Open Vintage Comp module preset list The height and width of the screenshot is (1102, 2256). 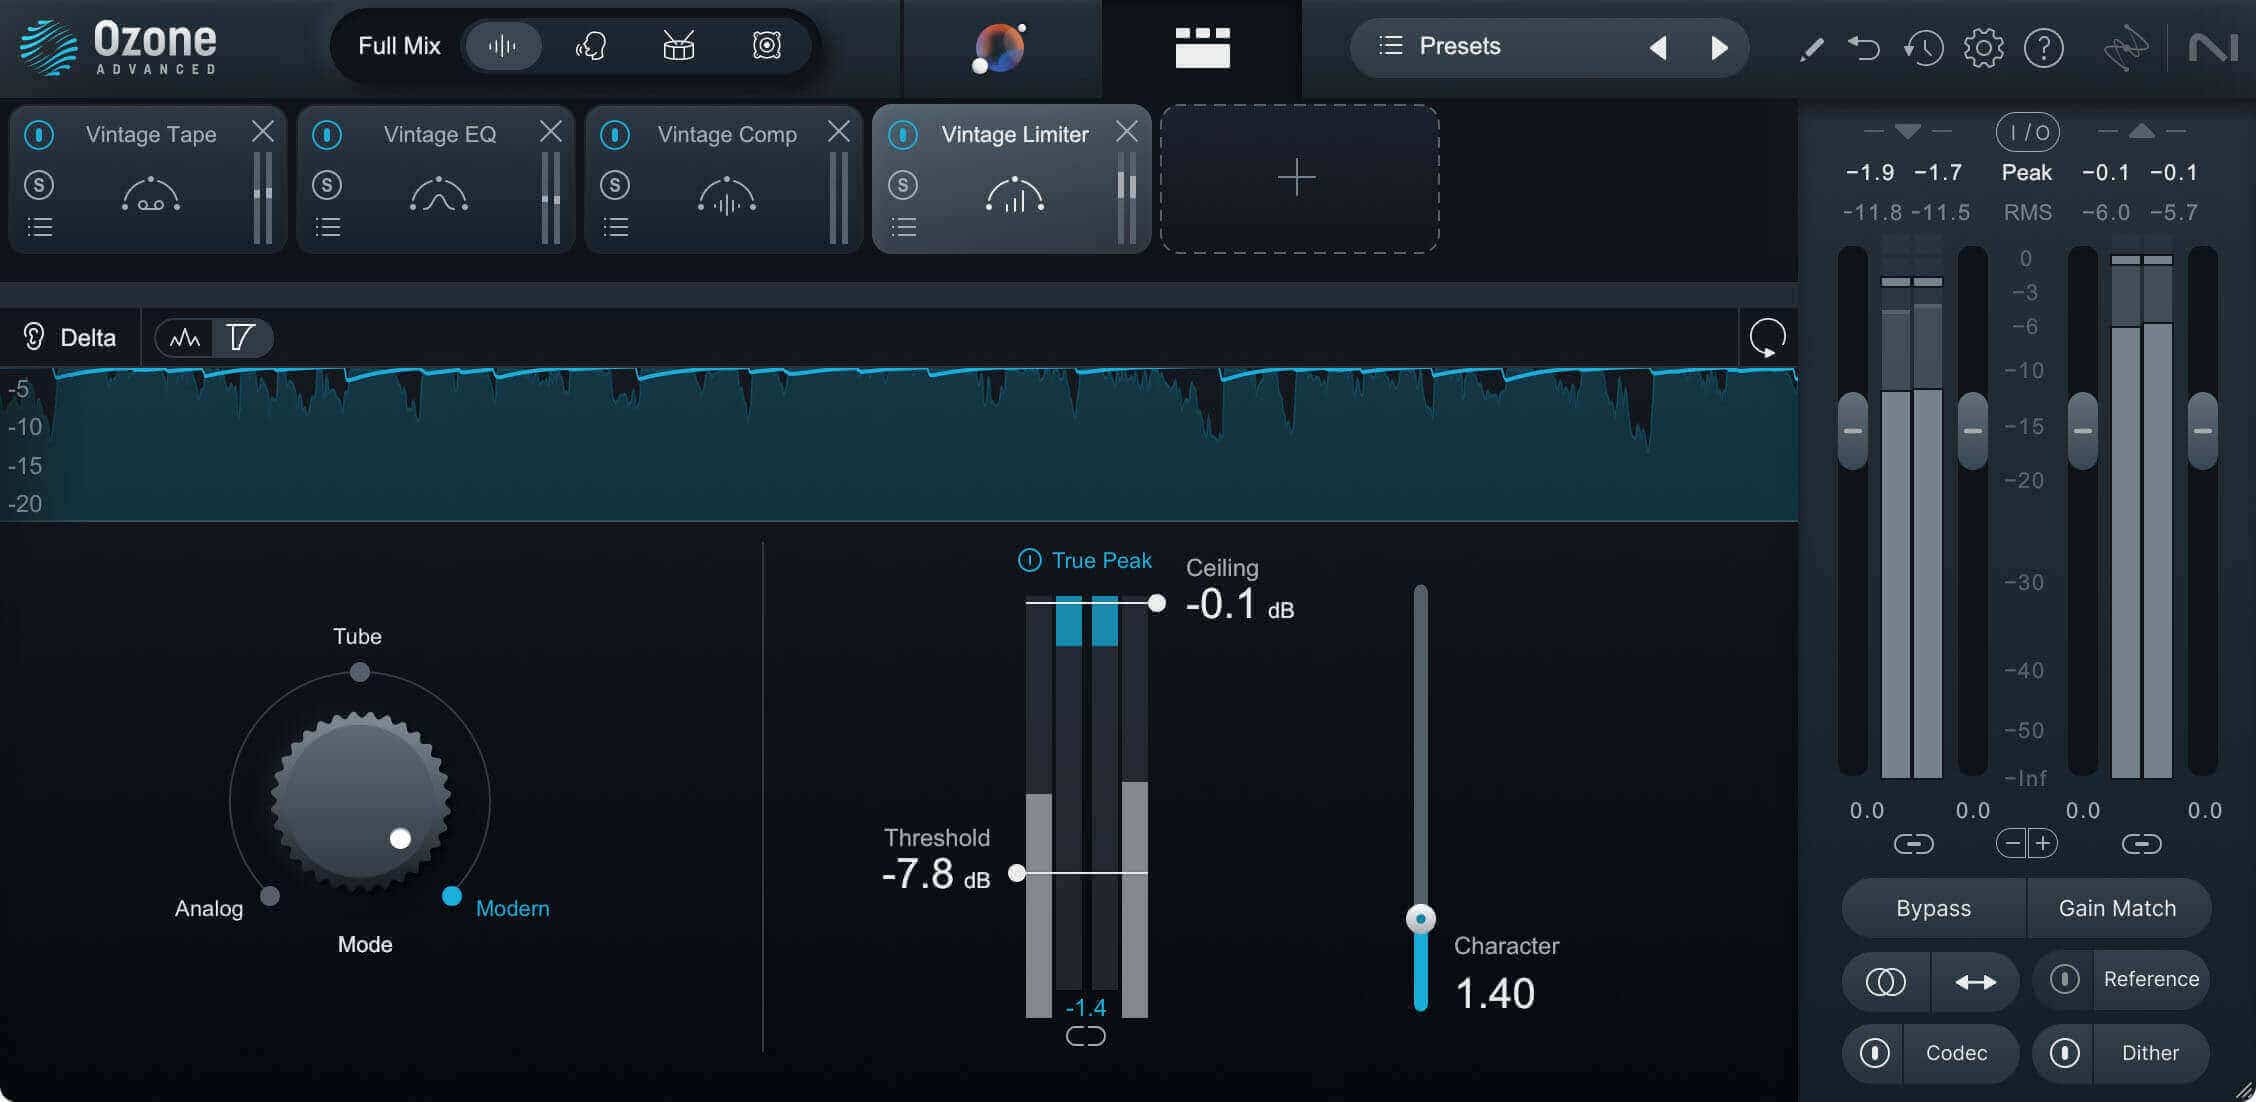tap(616, 227)
